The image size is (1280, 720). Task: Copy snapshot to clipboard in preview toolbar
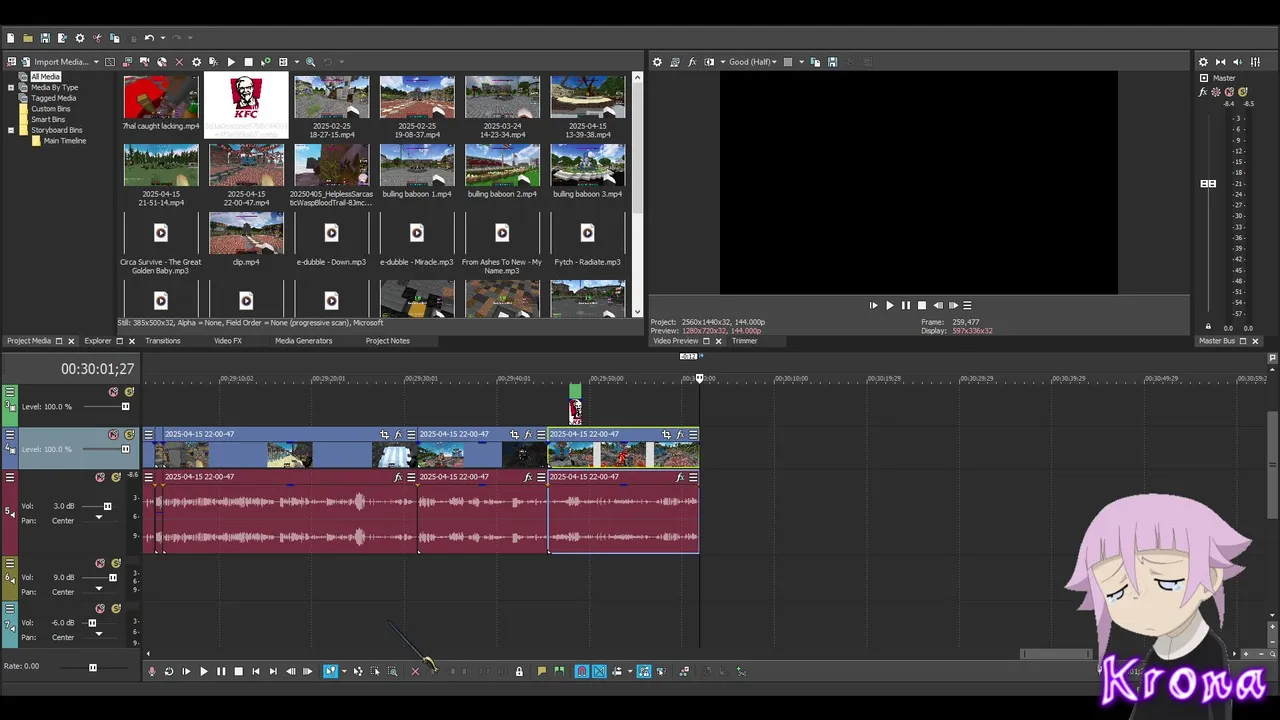815,62
